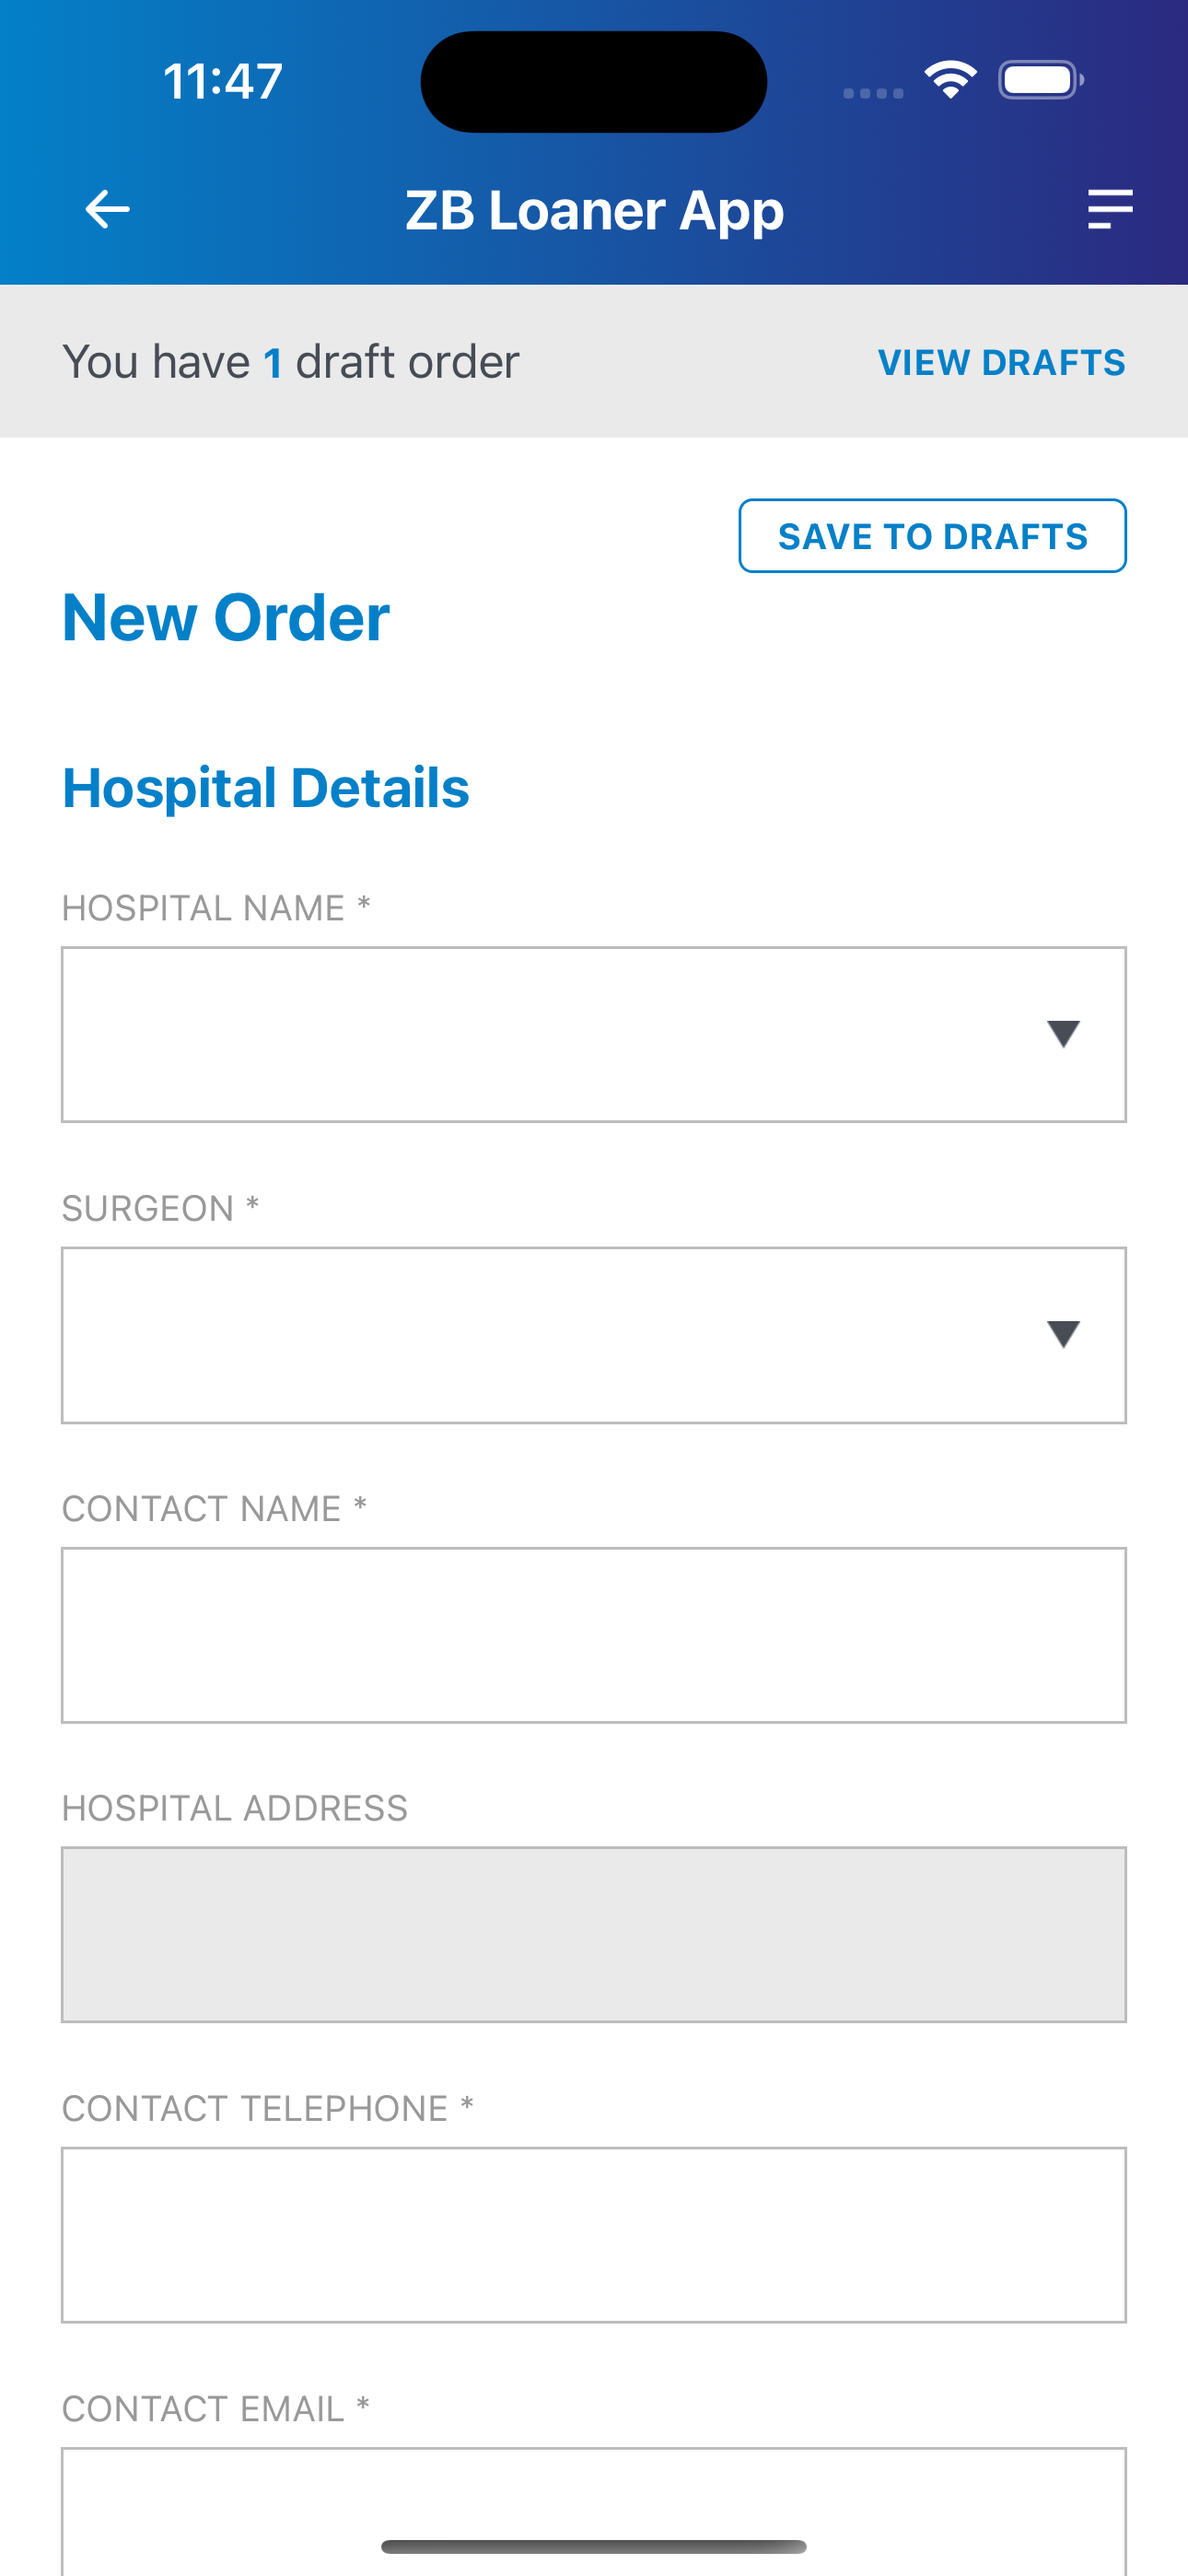The image size is (1188, 2576).
Task: Open the Surgeon selection field
Action: coord(594,1335)
